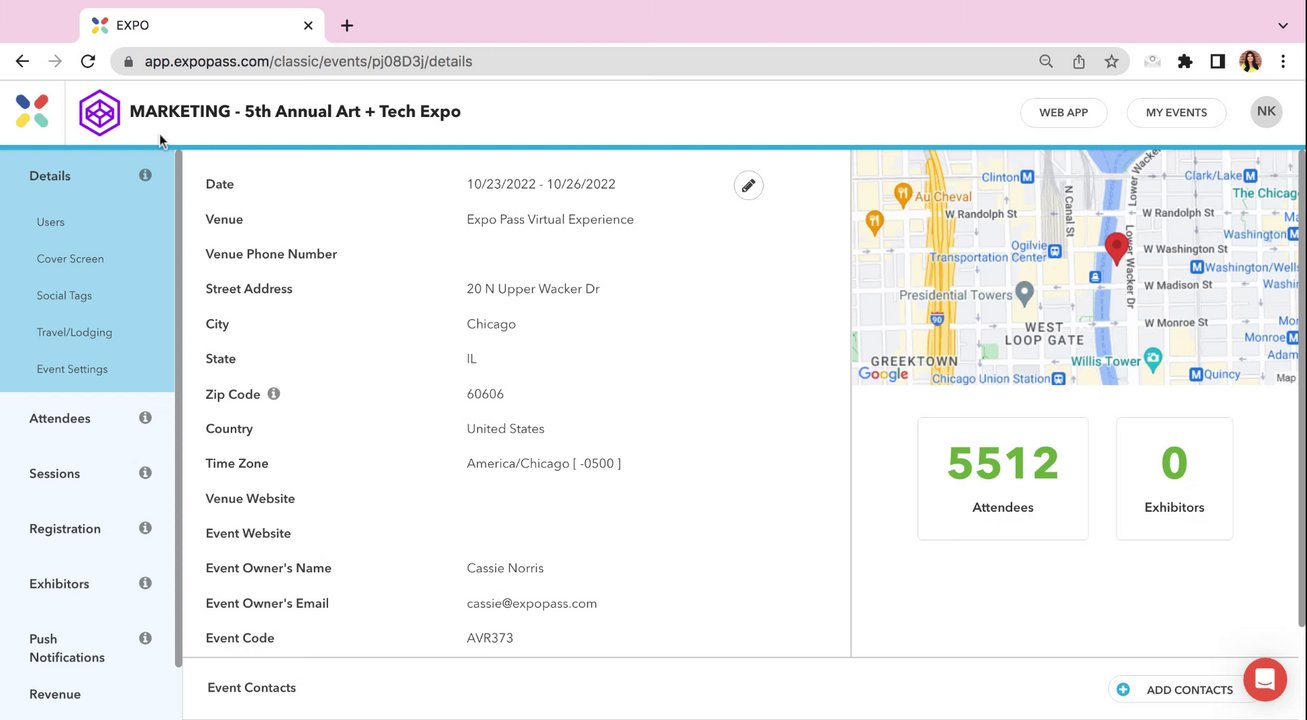
Task: Click the pencil edit icon beside Date
Action: pyautogui.click(x=748, y=185)
